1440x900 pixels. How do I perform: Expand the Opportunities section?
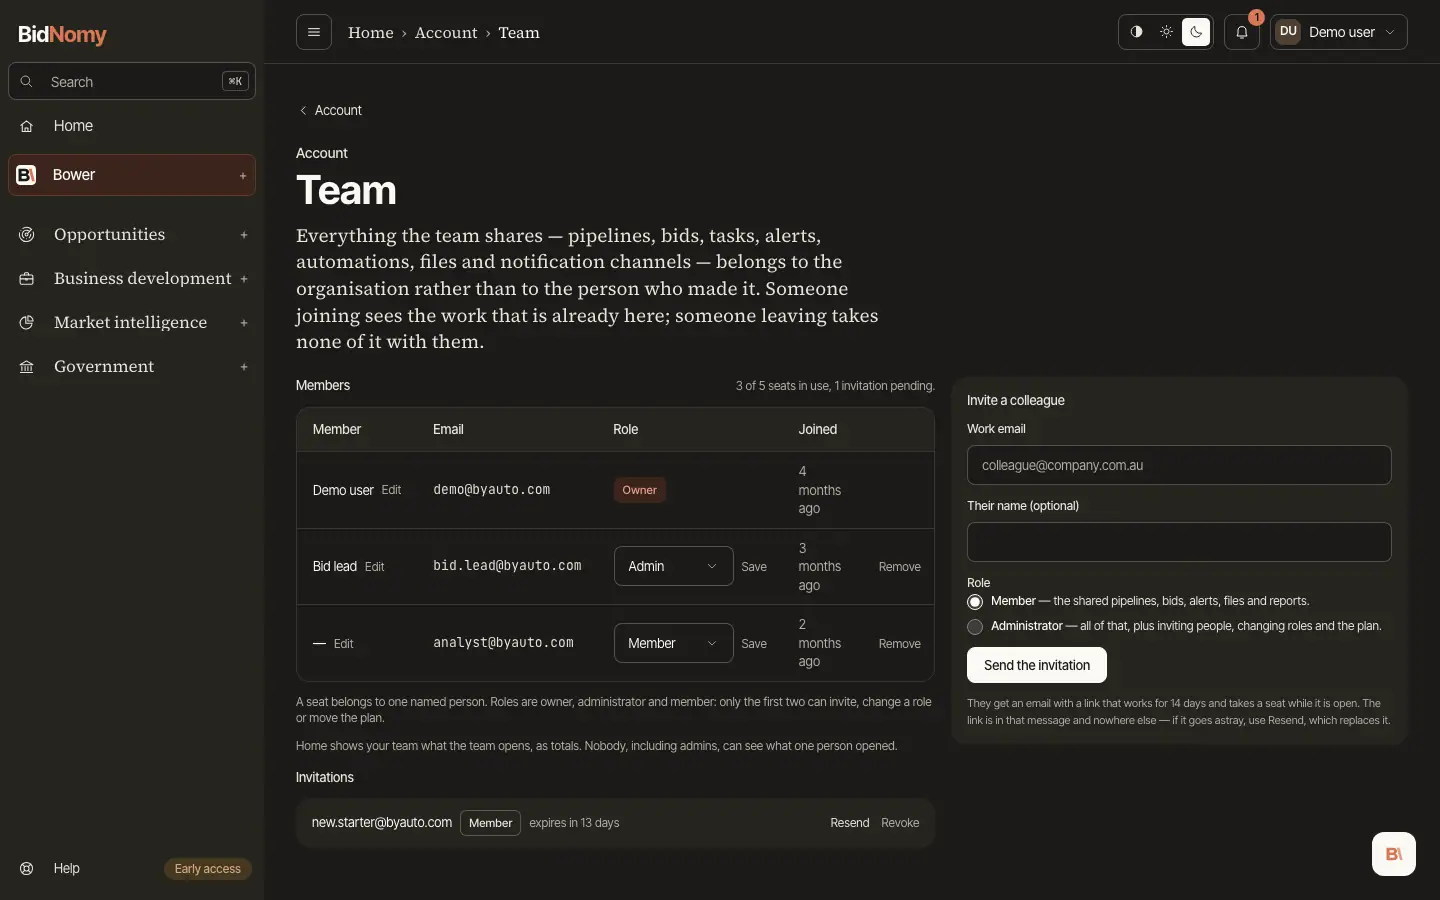coord(244,235)
